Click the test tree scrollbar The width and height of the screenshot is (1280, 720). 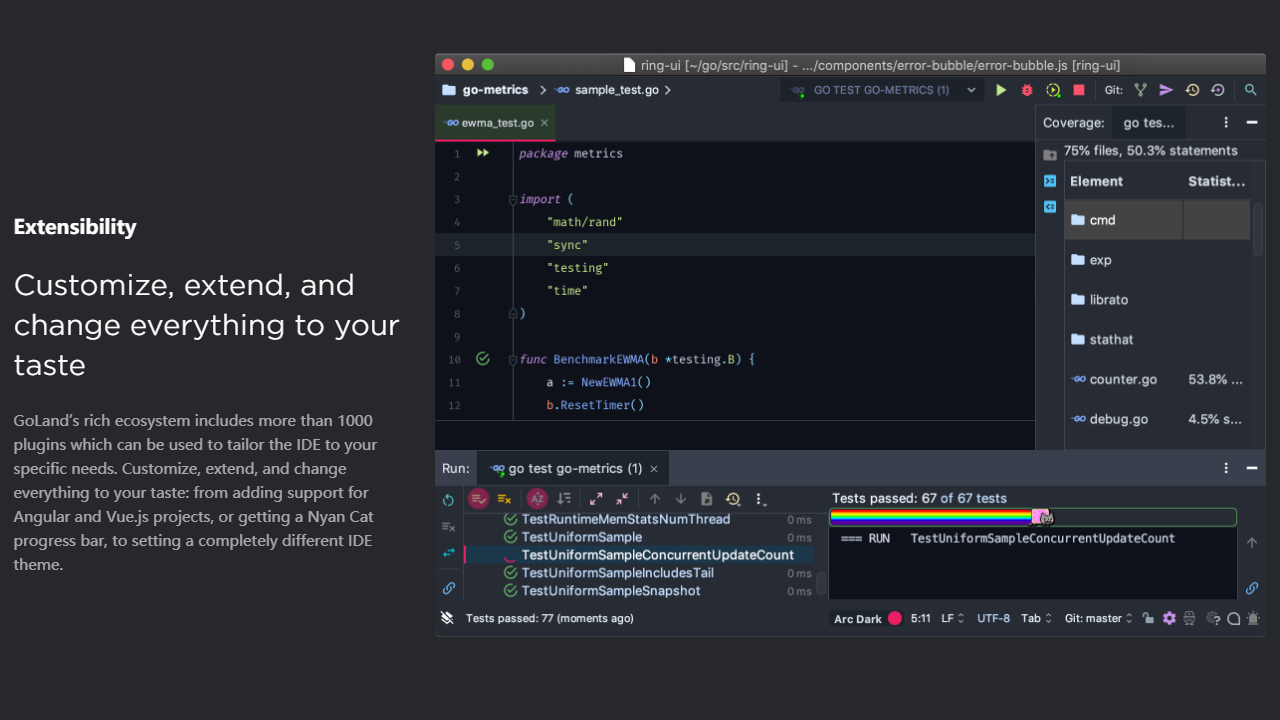(821, 583)
